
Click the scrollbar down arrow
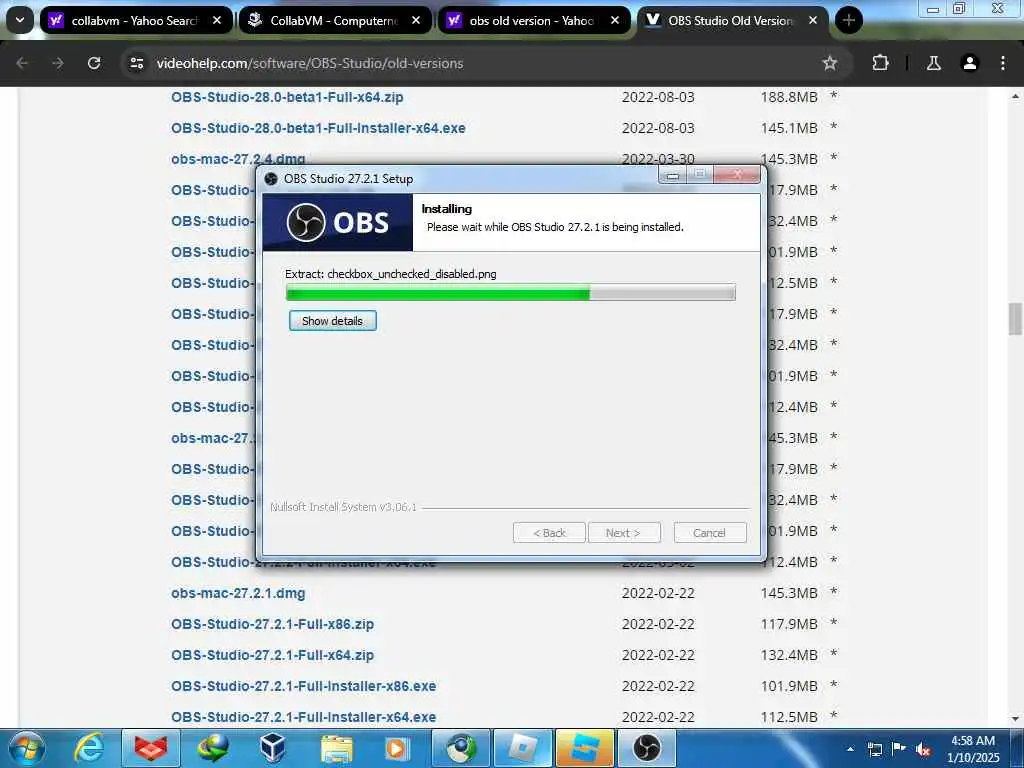pos(1015,719)
